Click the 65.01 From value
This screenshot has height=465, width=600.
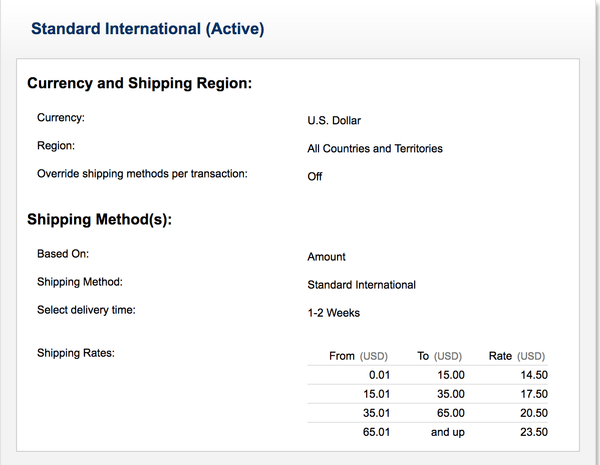(x=376, y=432)
